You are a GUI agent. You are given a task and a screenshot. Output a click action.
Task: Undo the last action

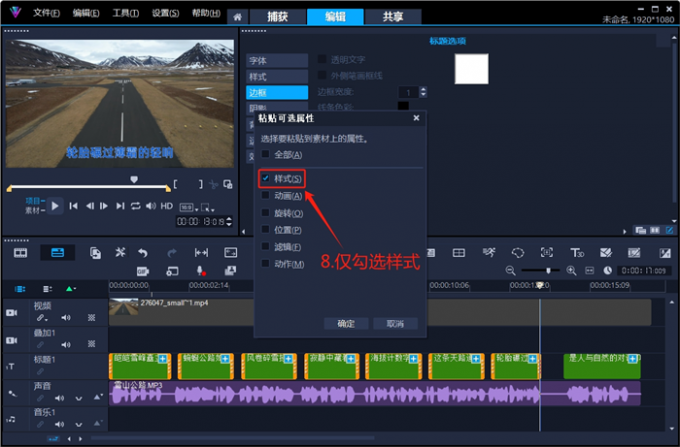pyautogui.click(x=143, y=252)
